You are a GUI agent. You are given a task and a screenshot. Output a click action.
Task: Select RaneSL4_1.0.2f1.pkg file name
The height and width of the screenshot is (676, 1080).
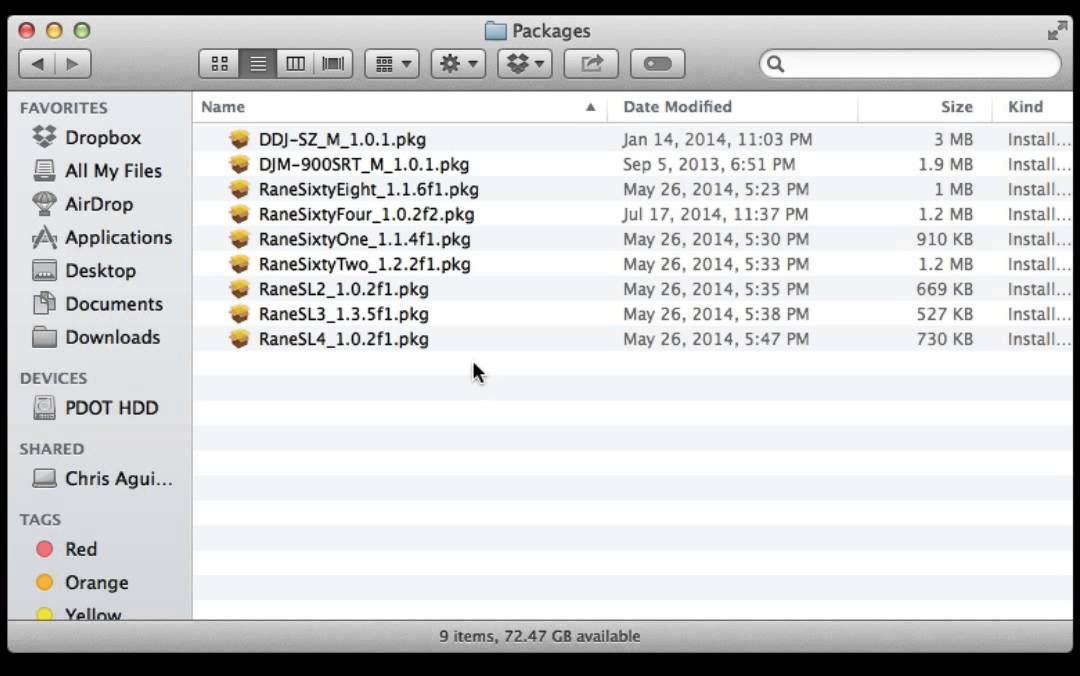[x=344, y=339]
